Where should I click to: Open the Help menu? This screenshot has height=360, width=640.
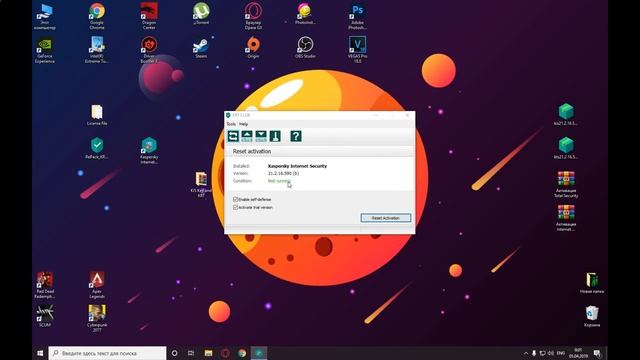pos(244,124)
